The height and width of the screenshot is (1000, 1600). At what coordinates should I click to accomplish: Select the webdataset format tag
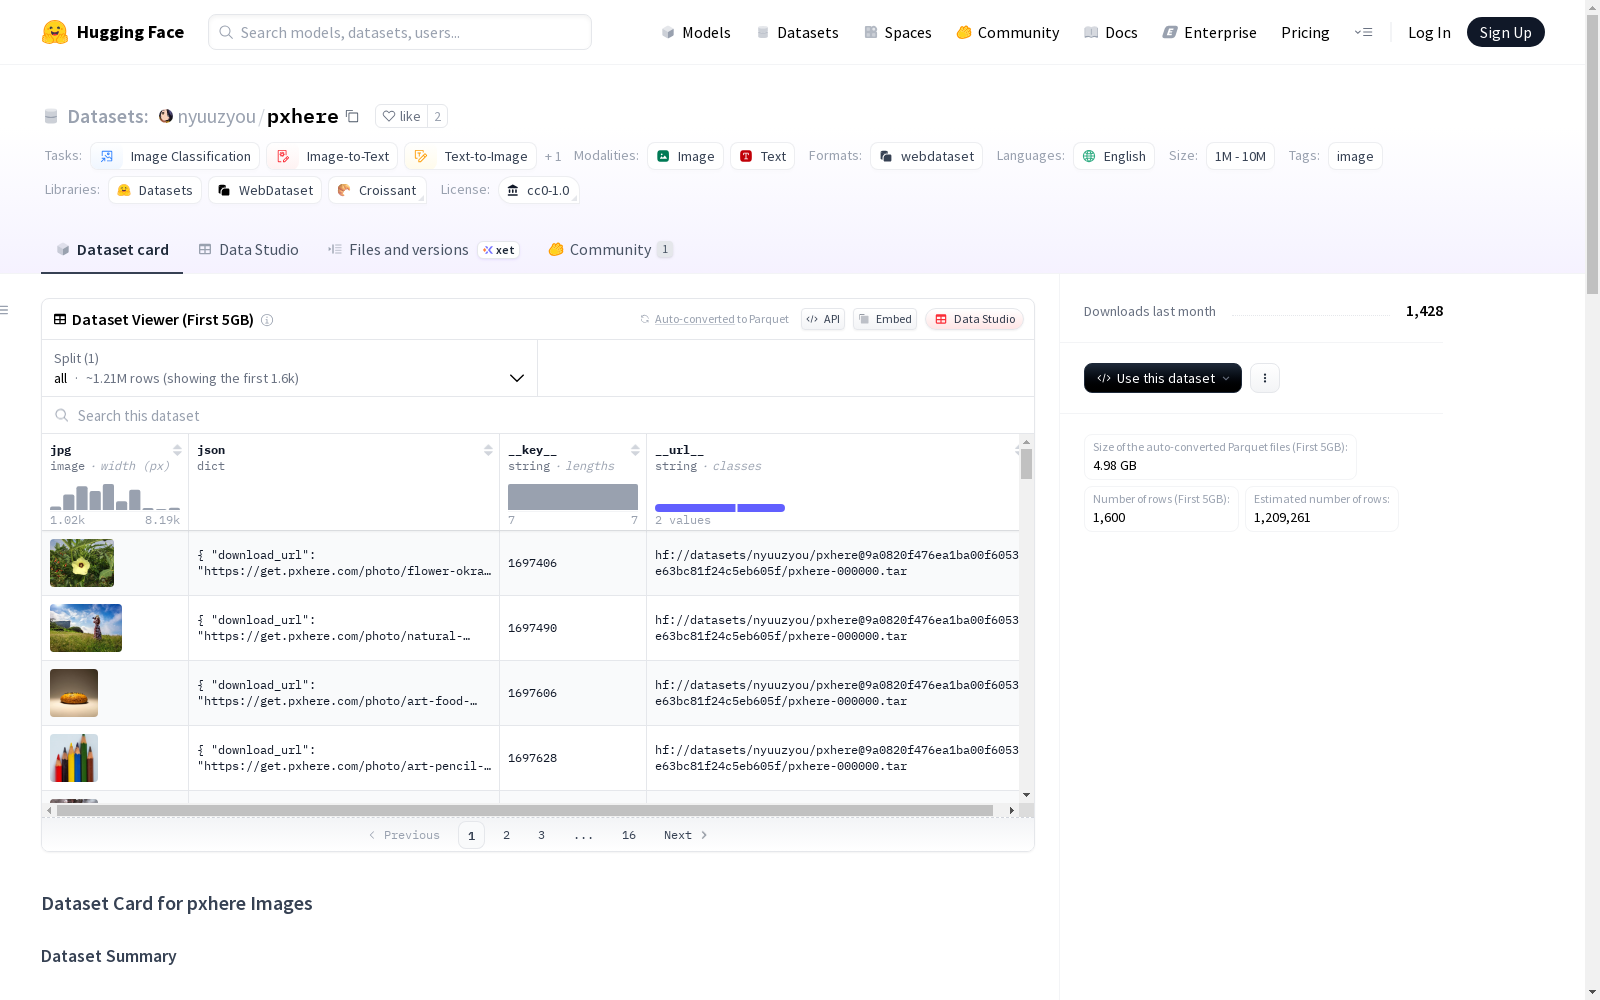click(926, 156)
